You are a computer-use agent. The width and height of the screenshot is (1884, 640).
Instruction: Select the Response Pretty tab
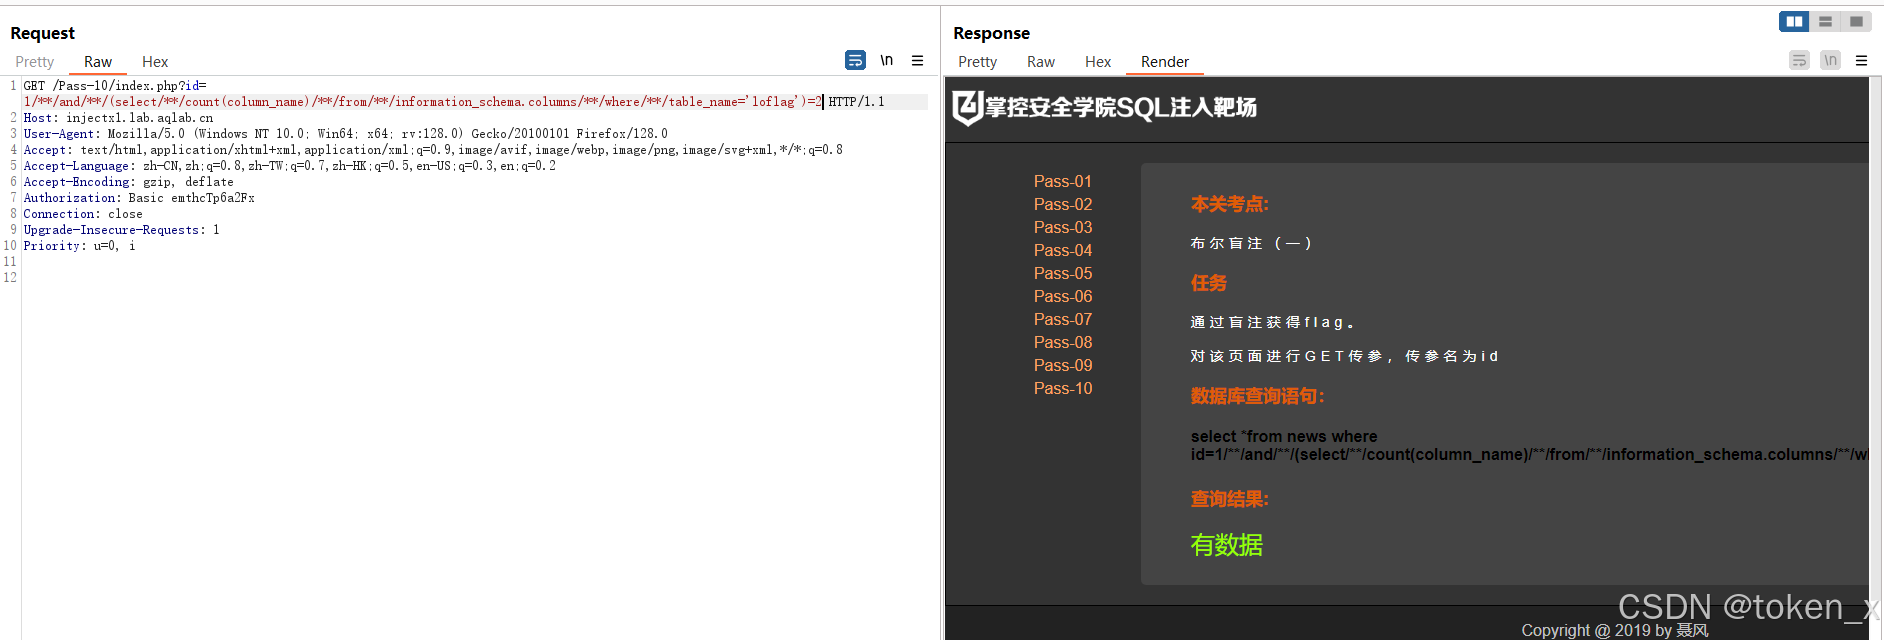977,62
